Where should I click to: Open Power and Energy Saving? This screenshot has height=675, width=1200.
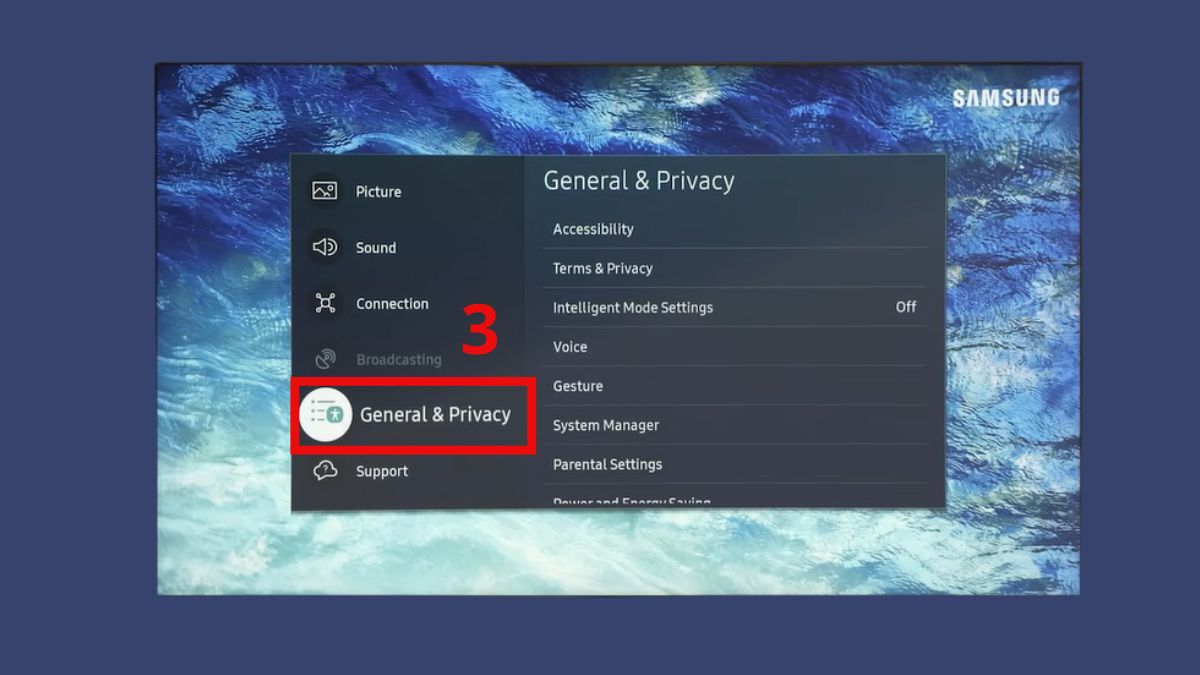click(632, 499)
